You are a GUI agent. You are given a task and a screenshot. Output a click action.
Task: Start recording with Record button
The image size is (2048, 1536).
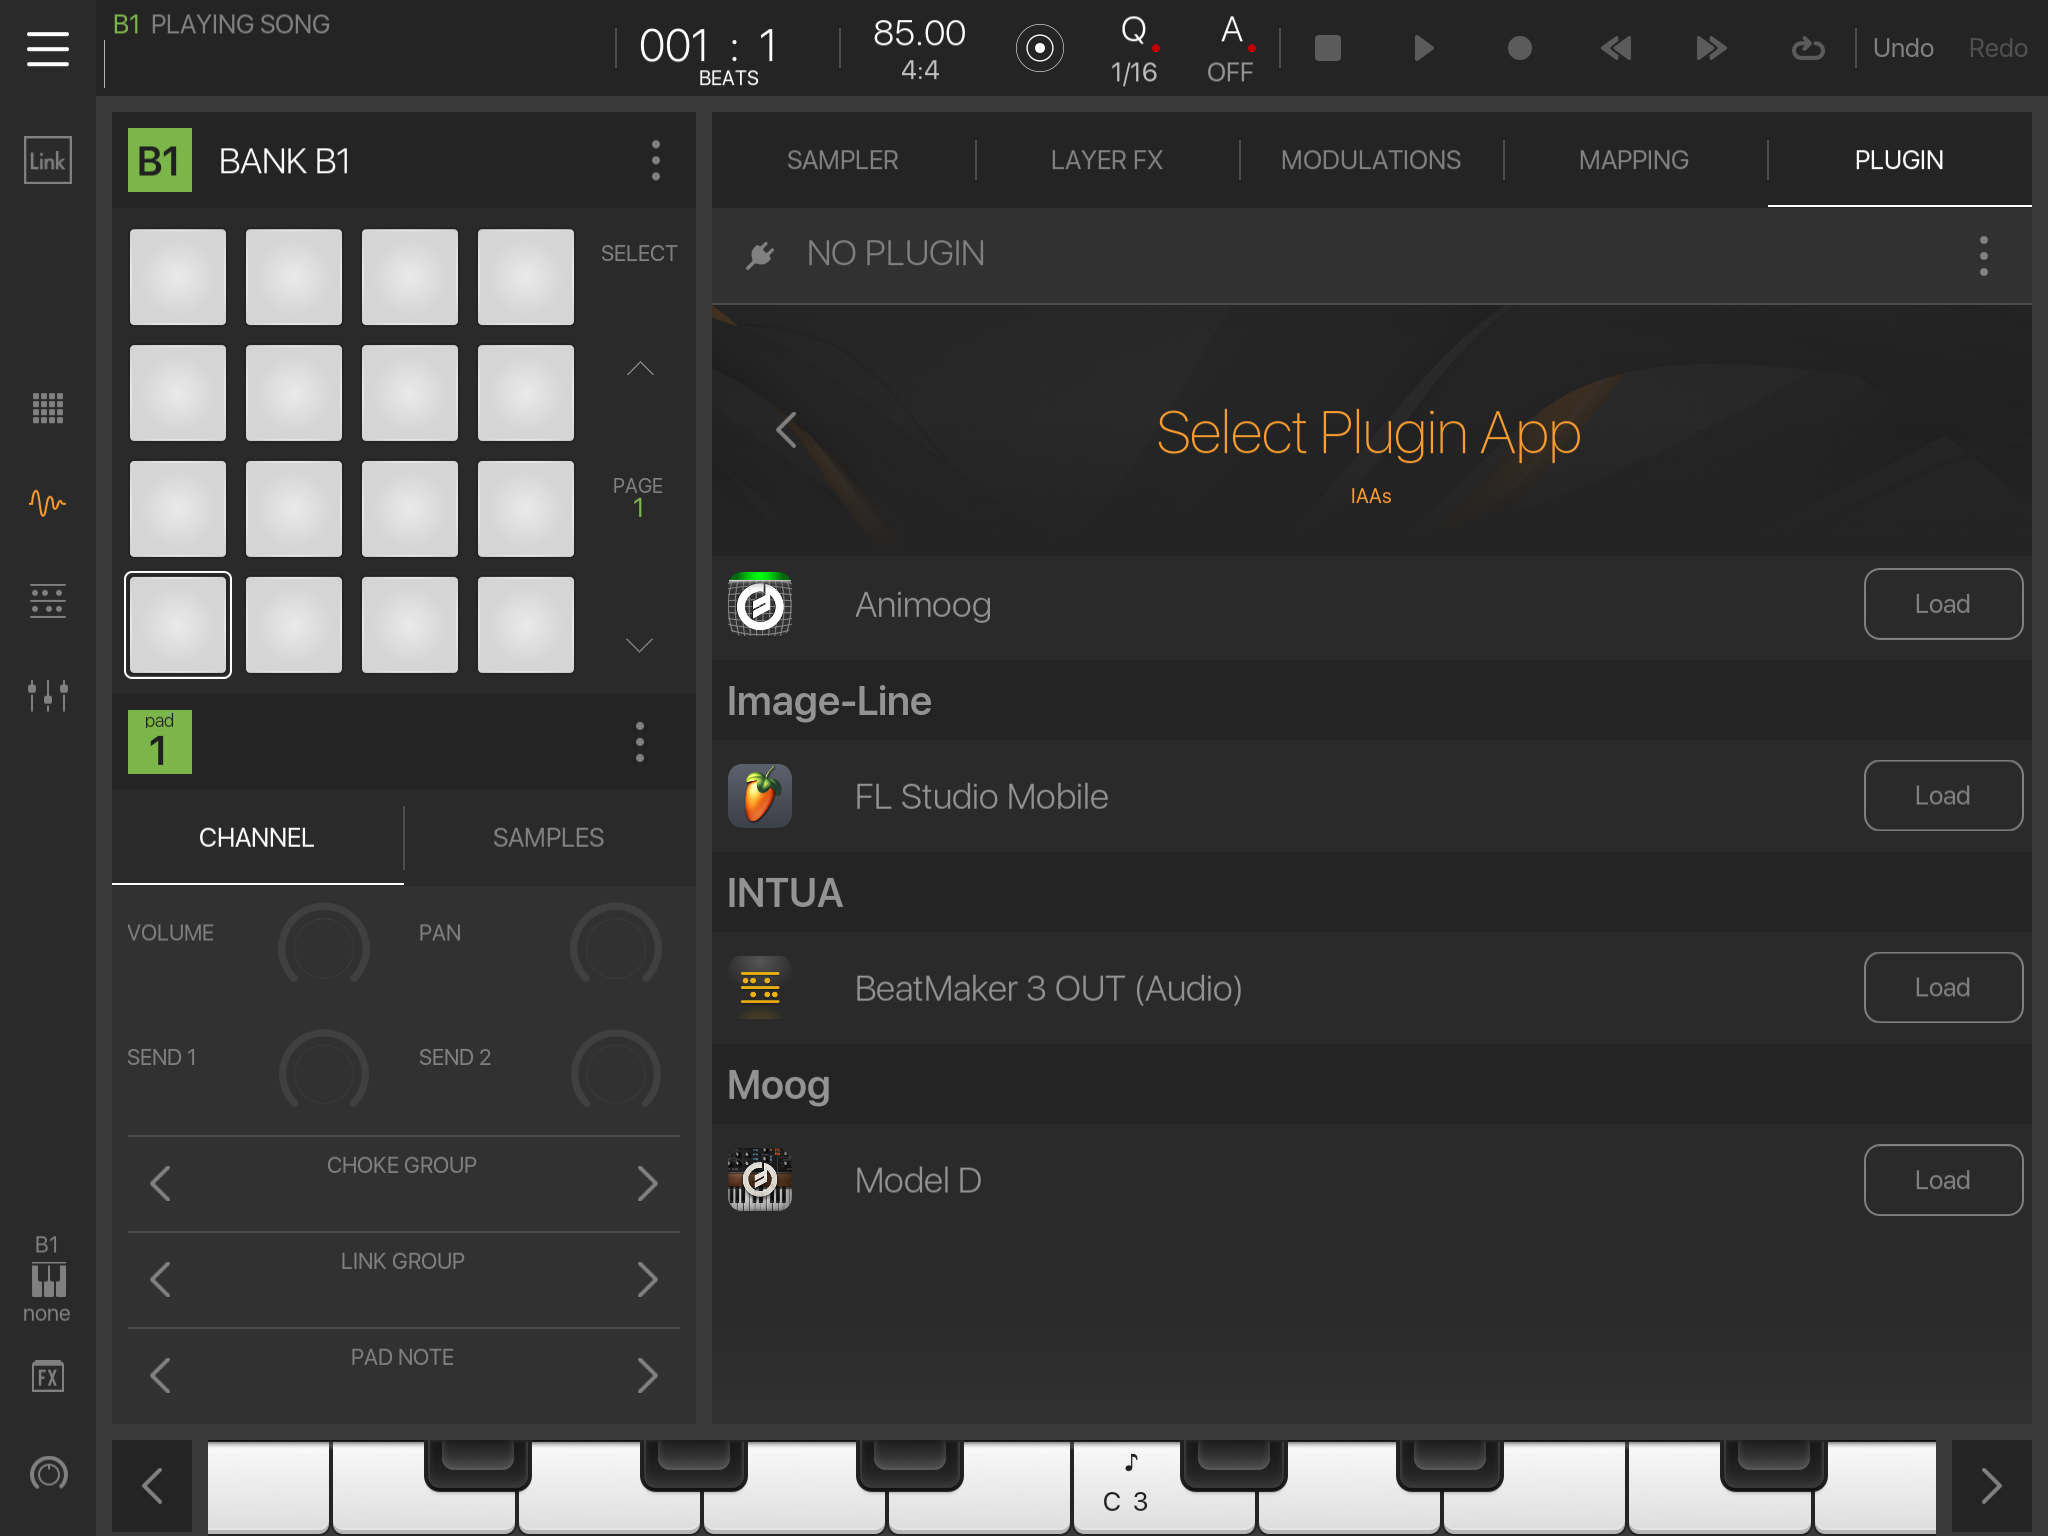coord(1520,48)
